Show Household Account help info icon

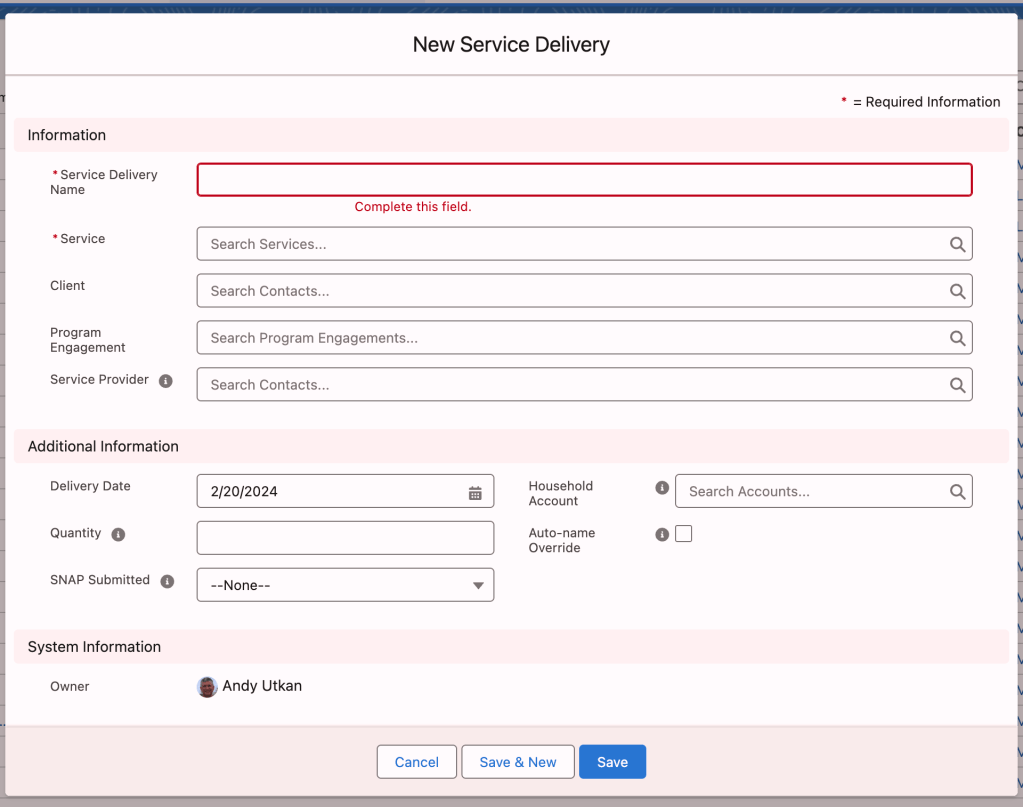pyautogui.click(x=662, y=487)
